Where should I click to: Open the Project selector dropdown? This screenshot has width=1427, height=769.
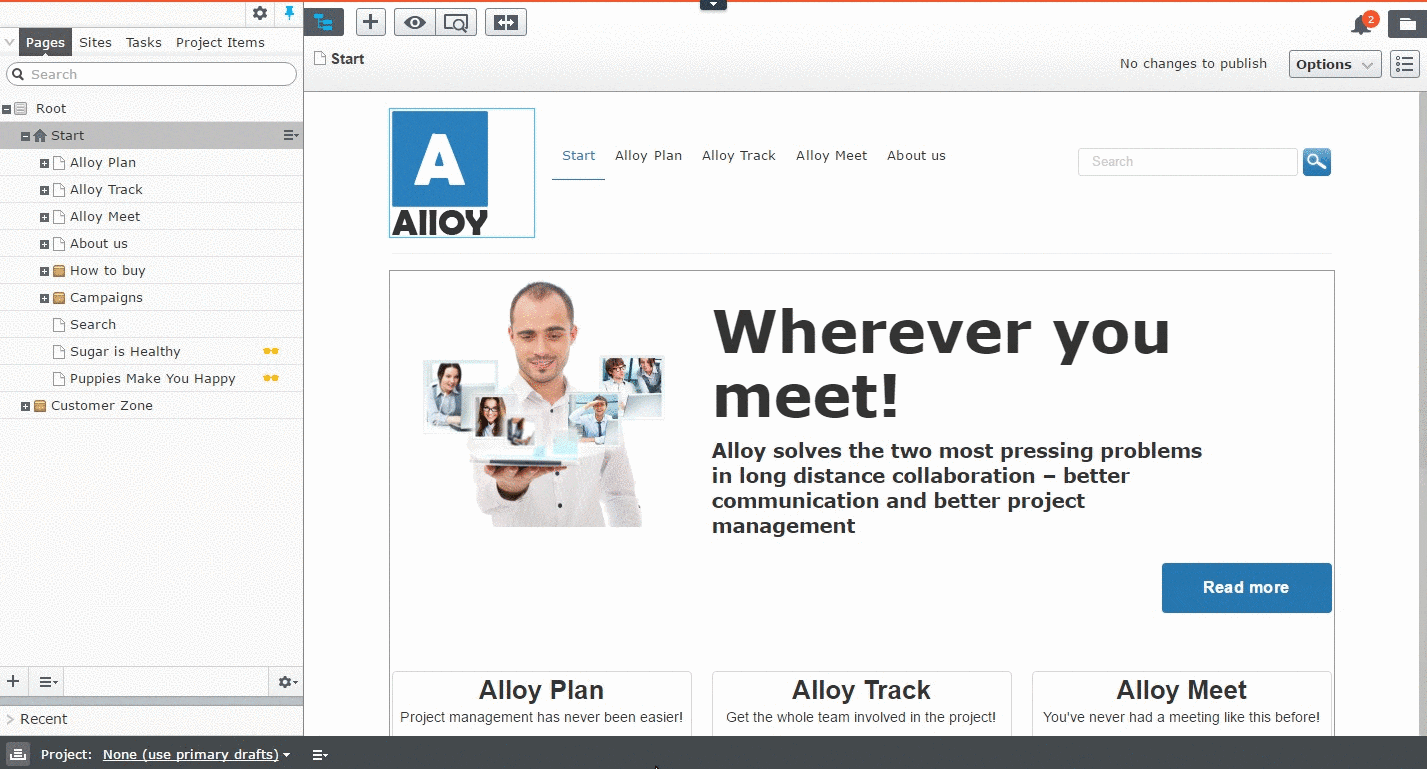click(196, 754)
